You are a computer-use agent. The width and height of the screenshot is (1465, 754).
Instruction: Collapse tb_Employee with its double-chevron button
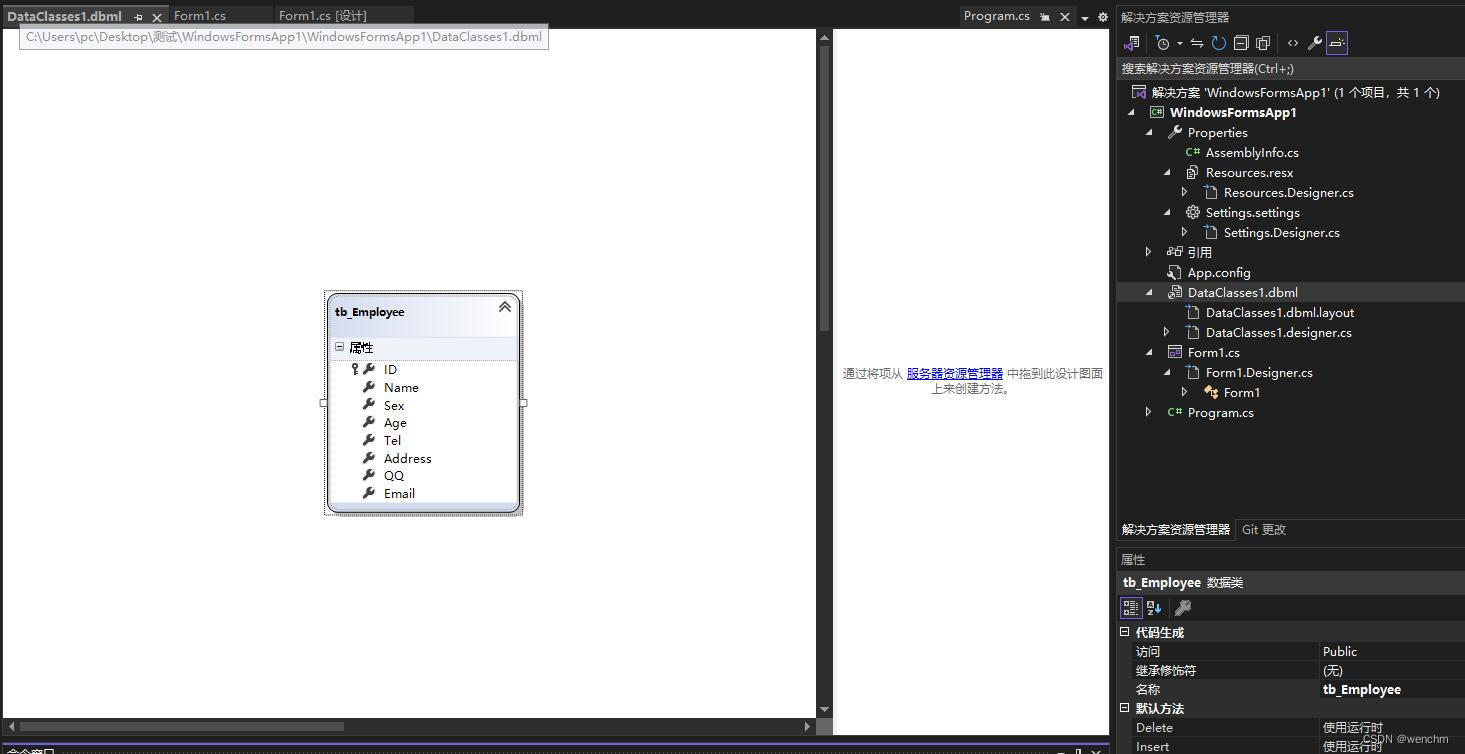(504, 307)
